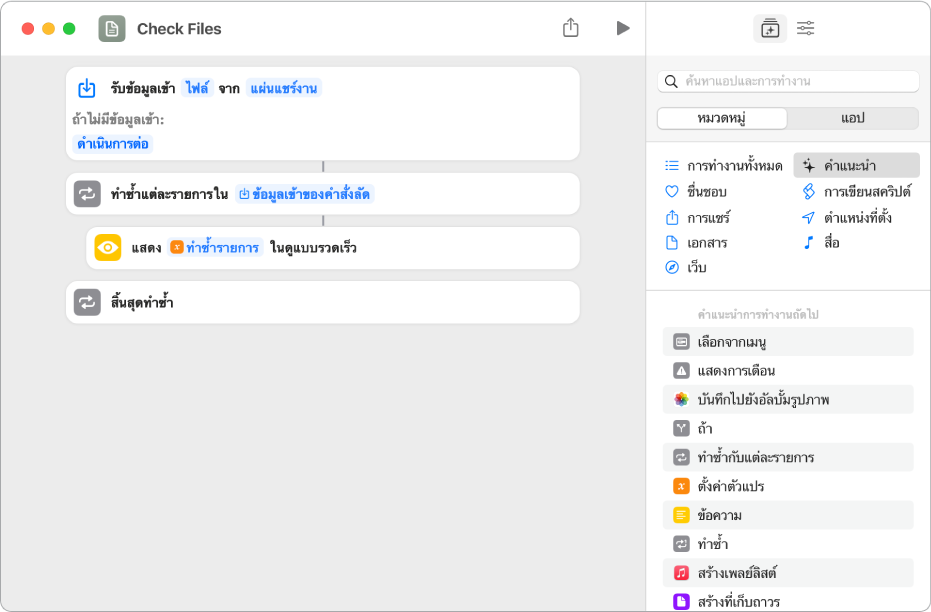Click the Share icon in the toolbar
Screen dimensions: 931x612
pyautogui.click(x=571, y=28)
